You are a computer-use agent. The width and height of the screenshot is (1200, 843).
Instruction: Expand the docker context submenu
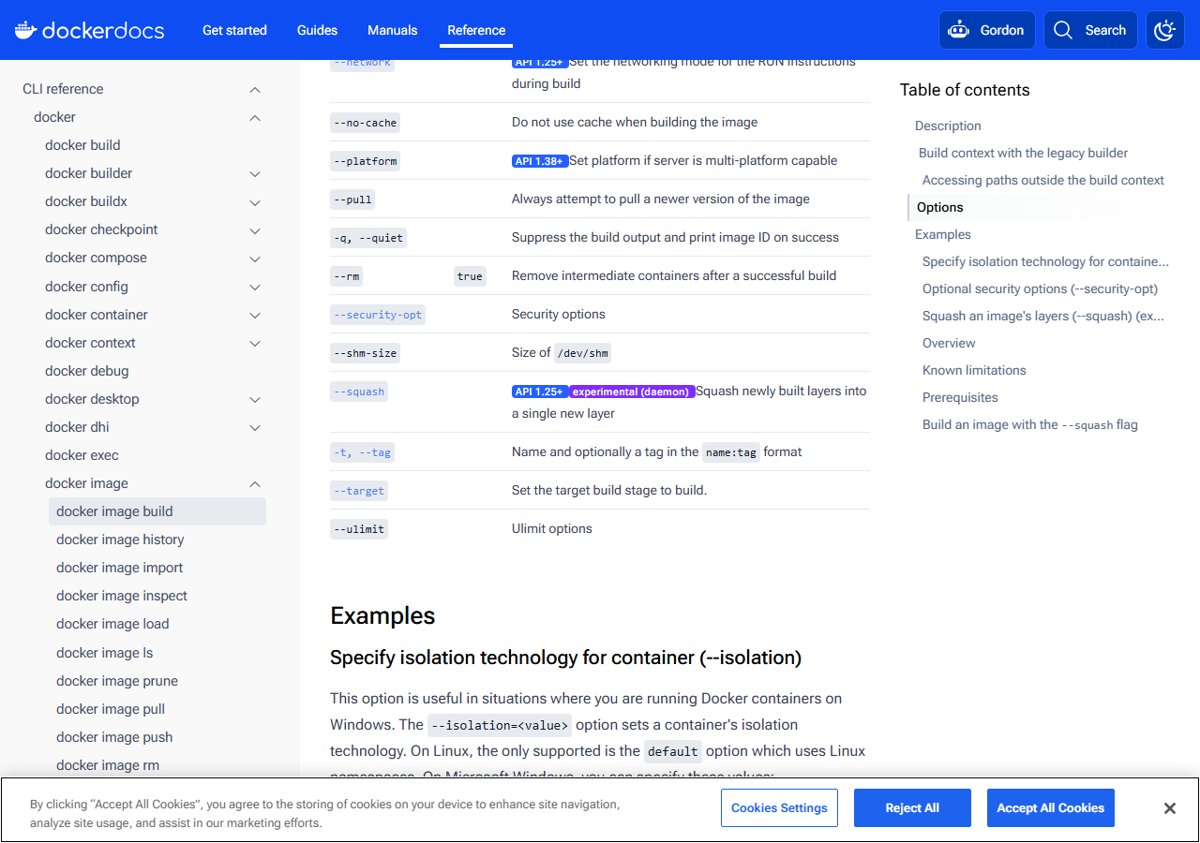tap(255, 342)
